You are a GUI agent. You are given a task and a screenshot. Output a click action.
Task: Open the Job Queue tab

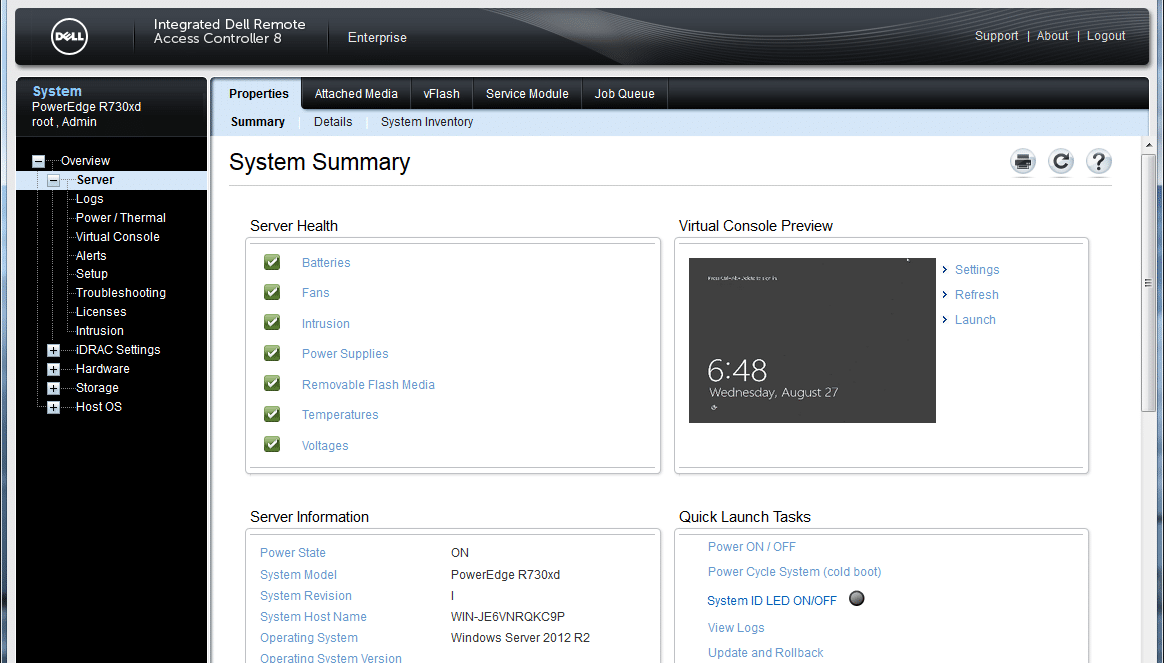[624, 94]
